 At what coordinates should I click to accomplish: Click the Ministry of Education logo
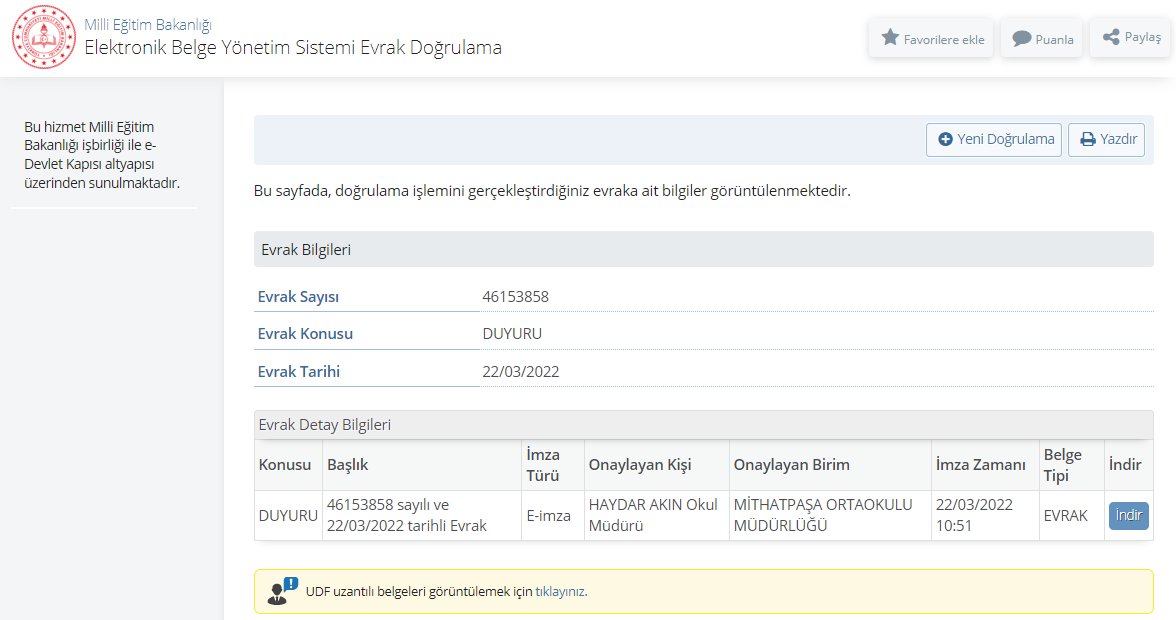[x=43, y=38]
